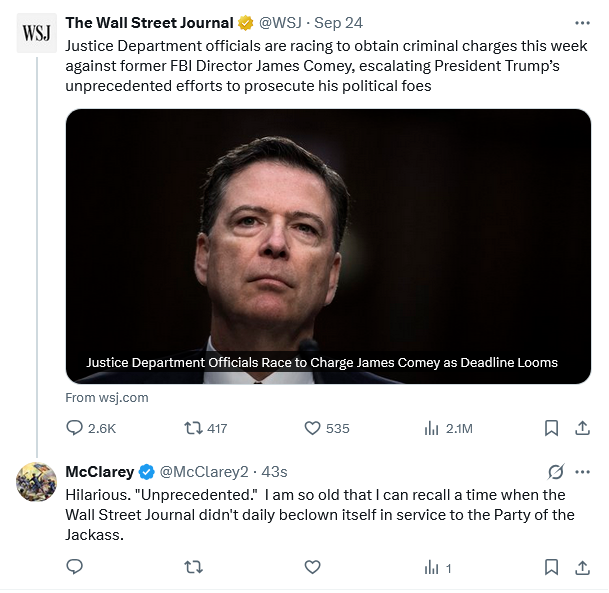The height and width of the screenshot is (593, 609).
Task: Open The Wall Street Journal profile name
Action: coord(149,23)
